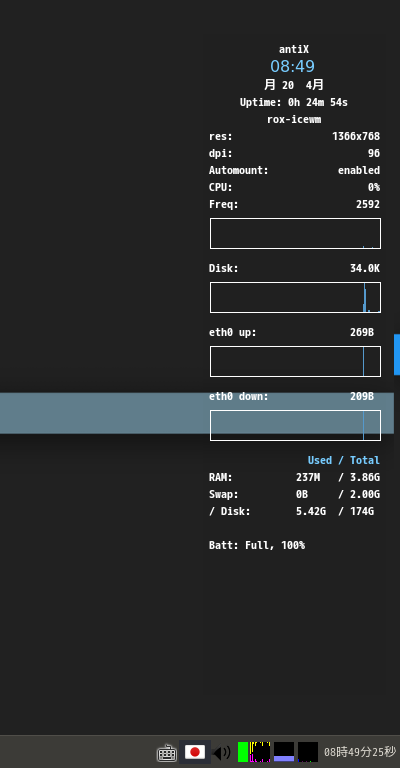Open the on-screen keyboard tray icon

coord(166,752)
